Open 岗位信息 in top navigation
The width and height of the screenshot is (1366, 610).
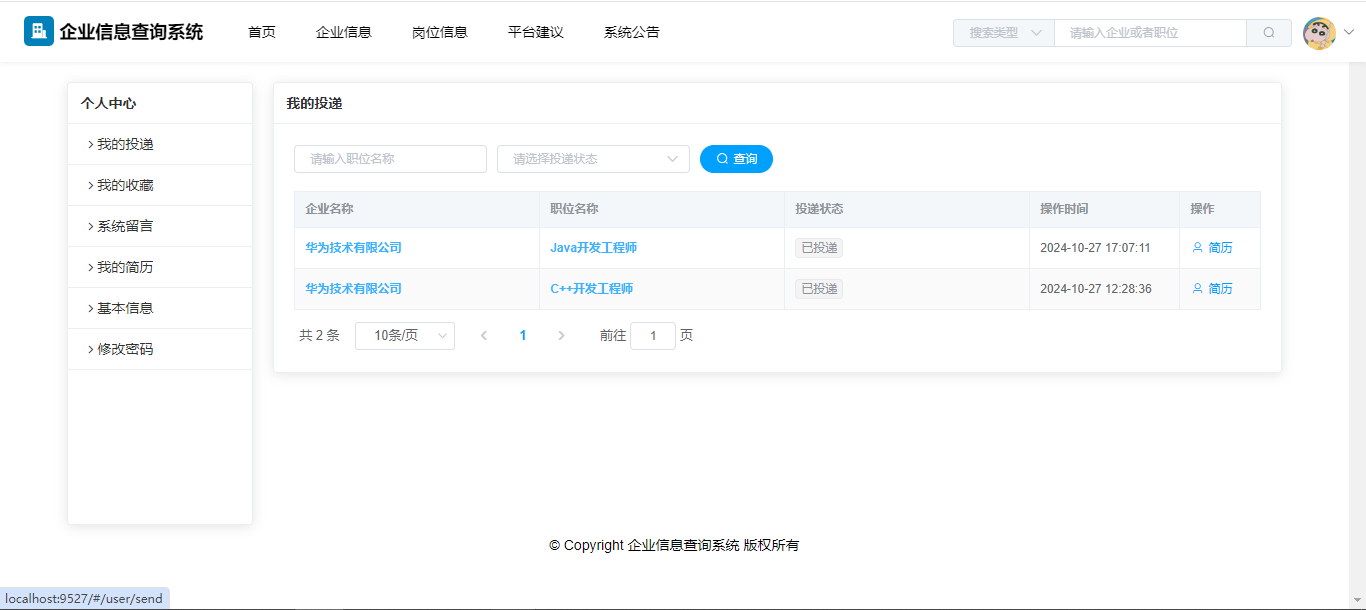click(439, 32)
